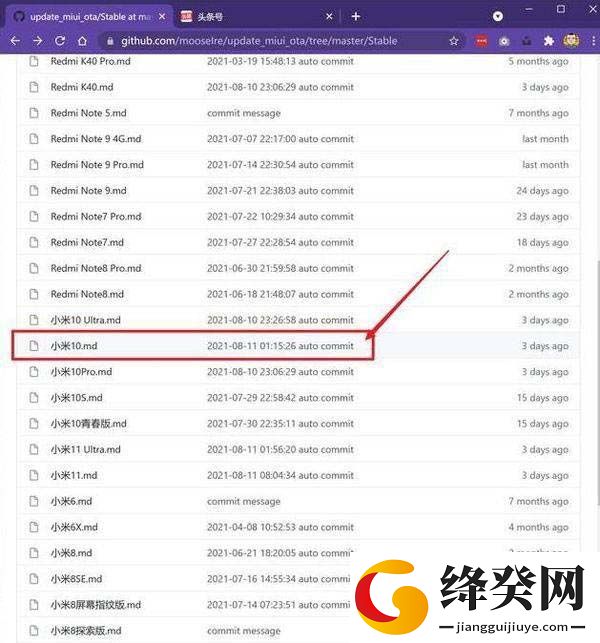
Task: Click commit message 2021-08-11 01:15:26 auto commit
Action: tap(280, 346)
